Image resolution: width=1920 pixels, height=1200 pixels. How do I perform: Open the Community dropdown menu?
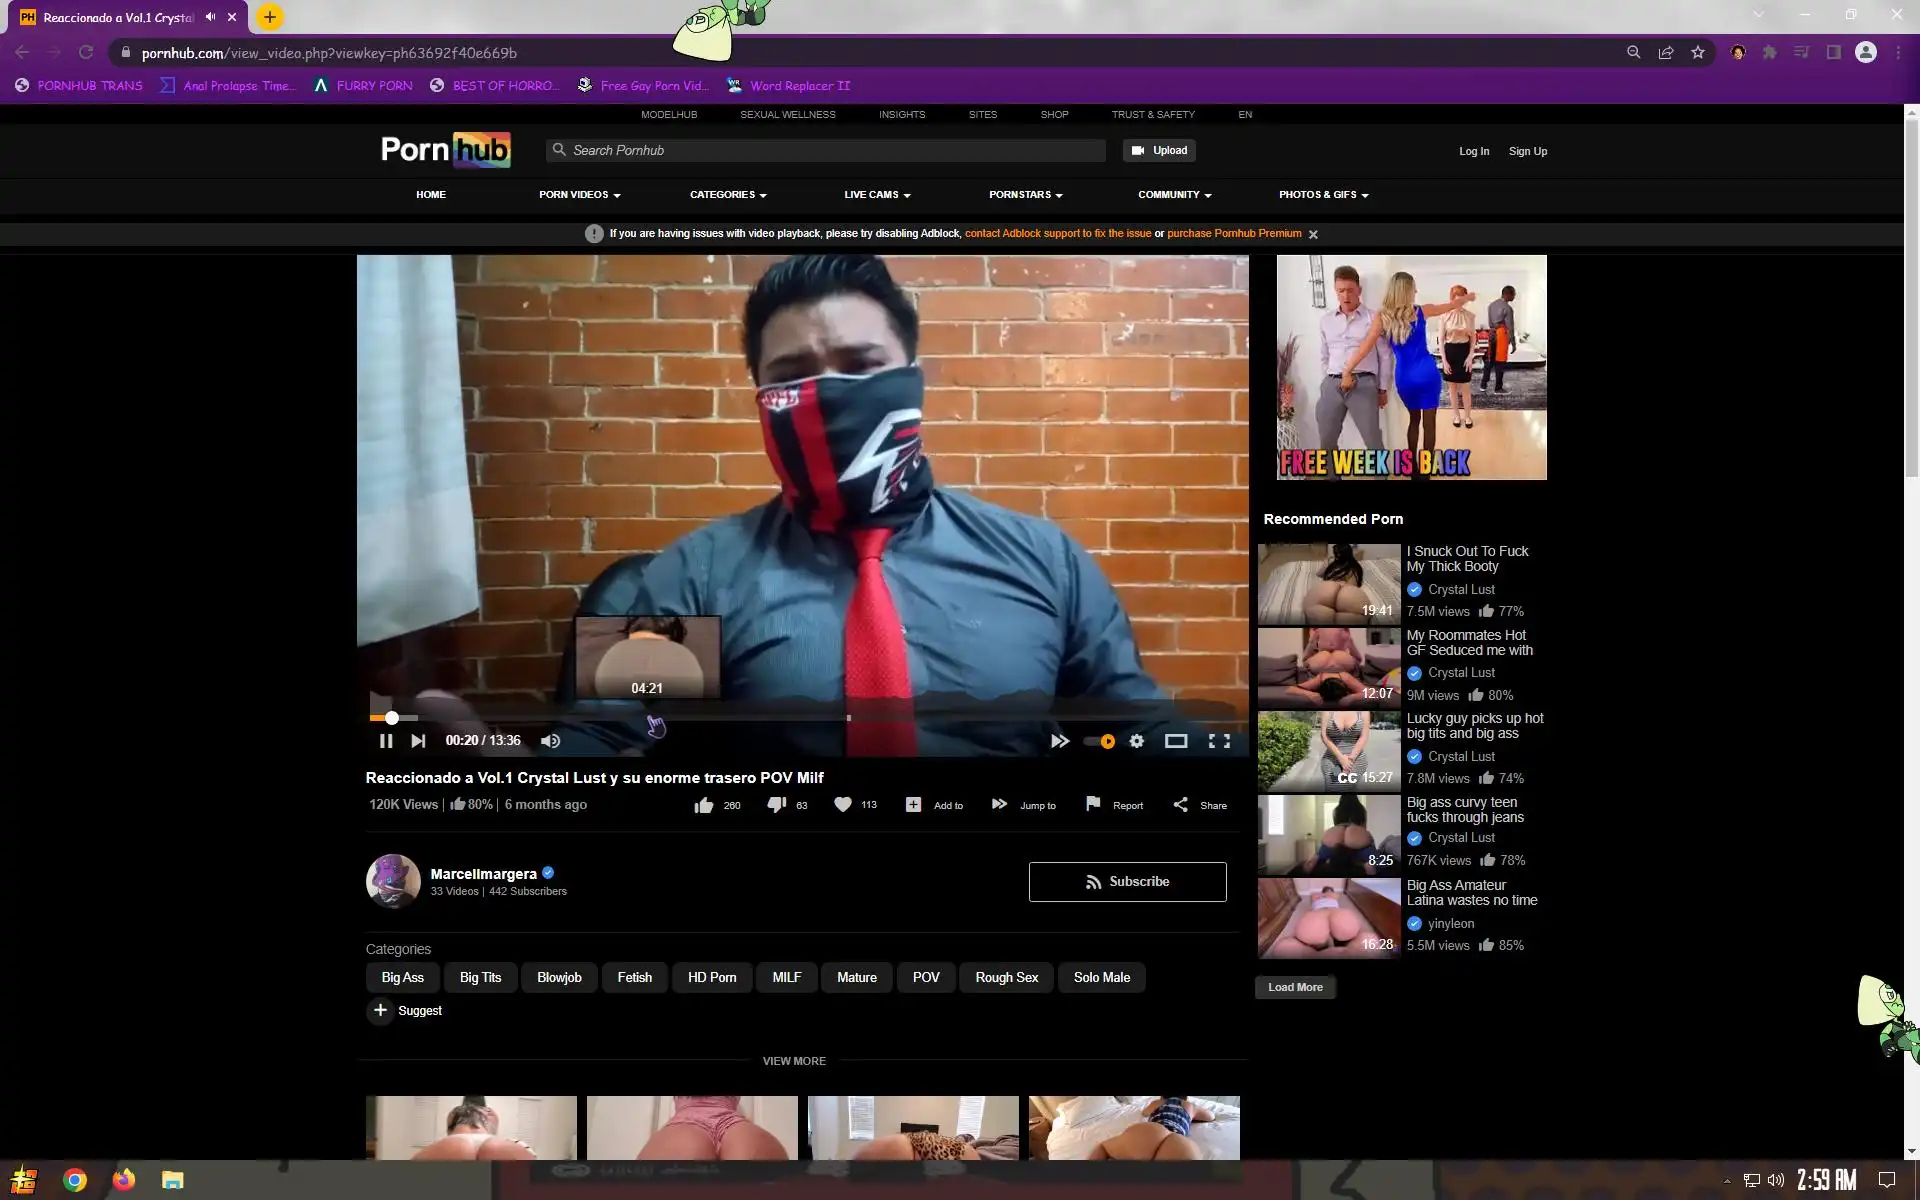(x=1174, y=195)
